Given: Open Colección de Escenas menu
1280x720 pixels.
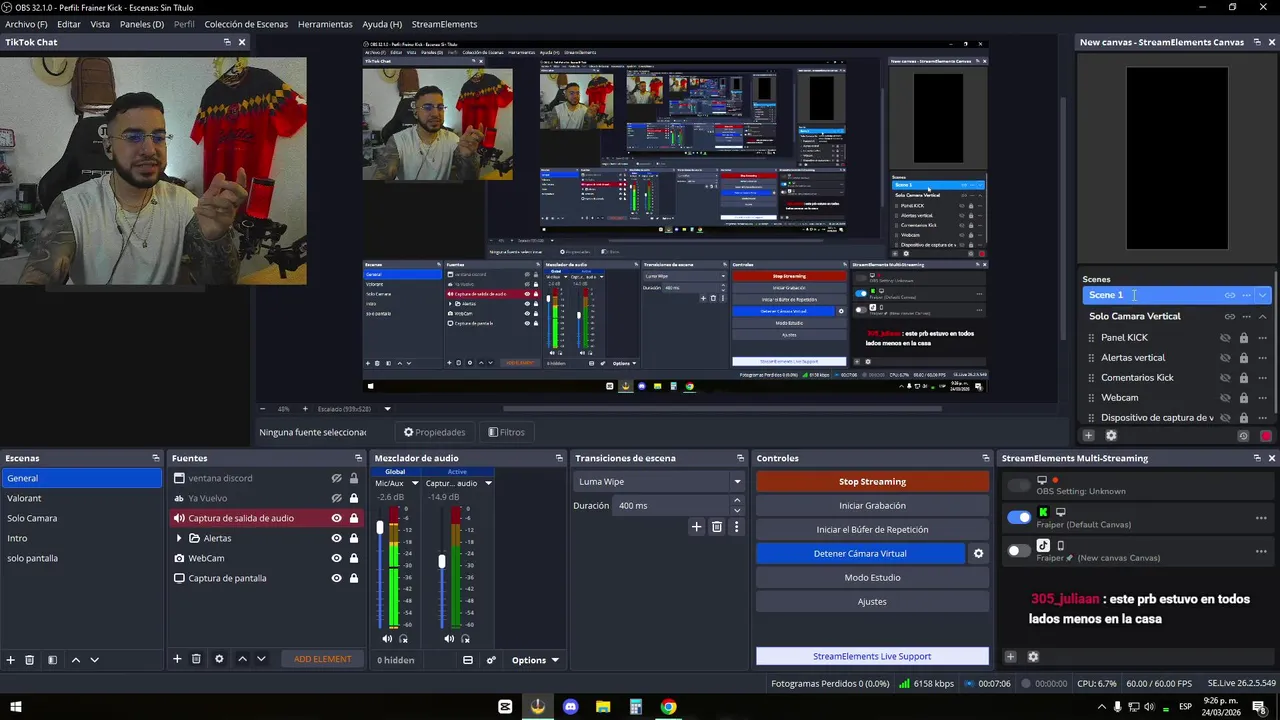Looking at the screenshot, I should click(246, 24).
